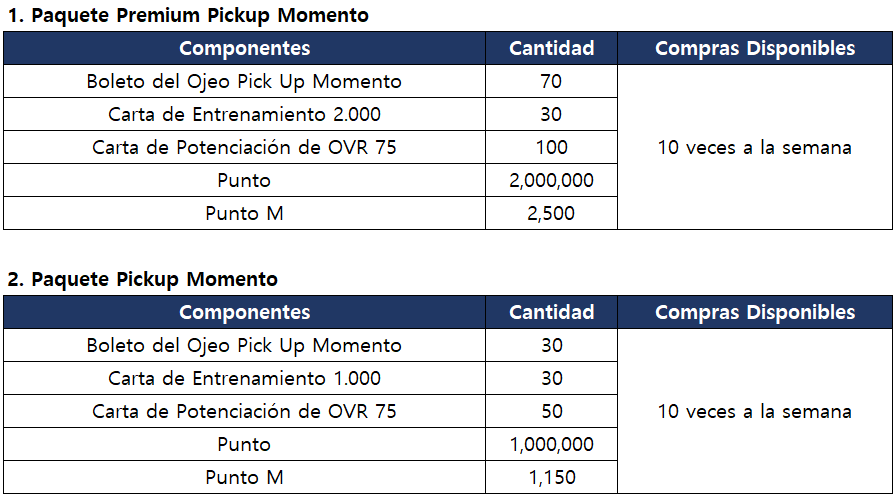Image resolution: width=895 pixels, height=497 pixels.
Task: Select the Carta de Entrenamiento 1.000 cell
Action: click(244, 378)
